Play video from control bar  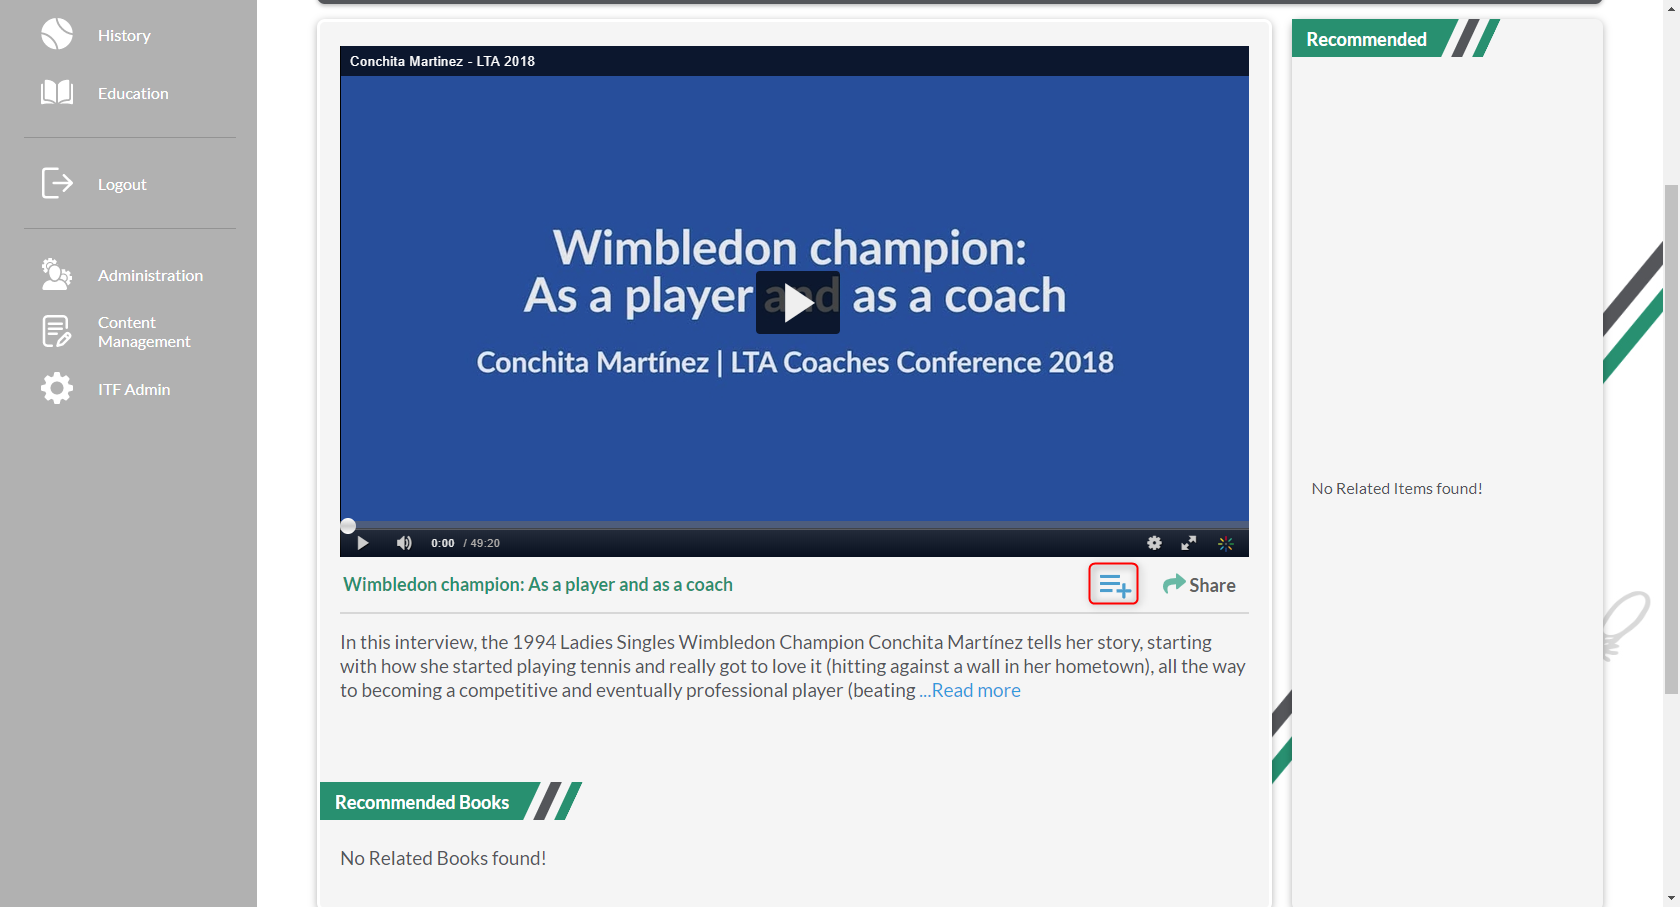[363, 543]
